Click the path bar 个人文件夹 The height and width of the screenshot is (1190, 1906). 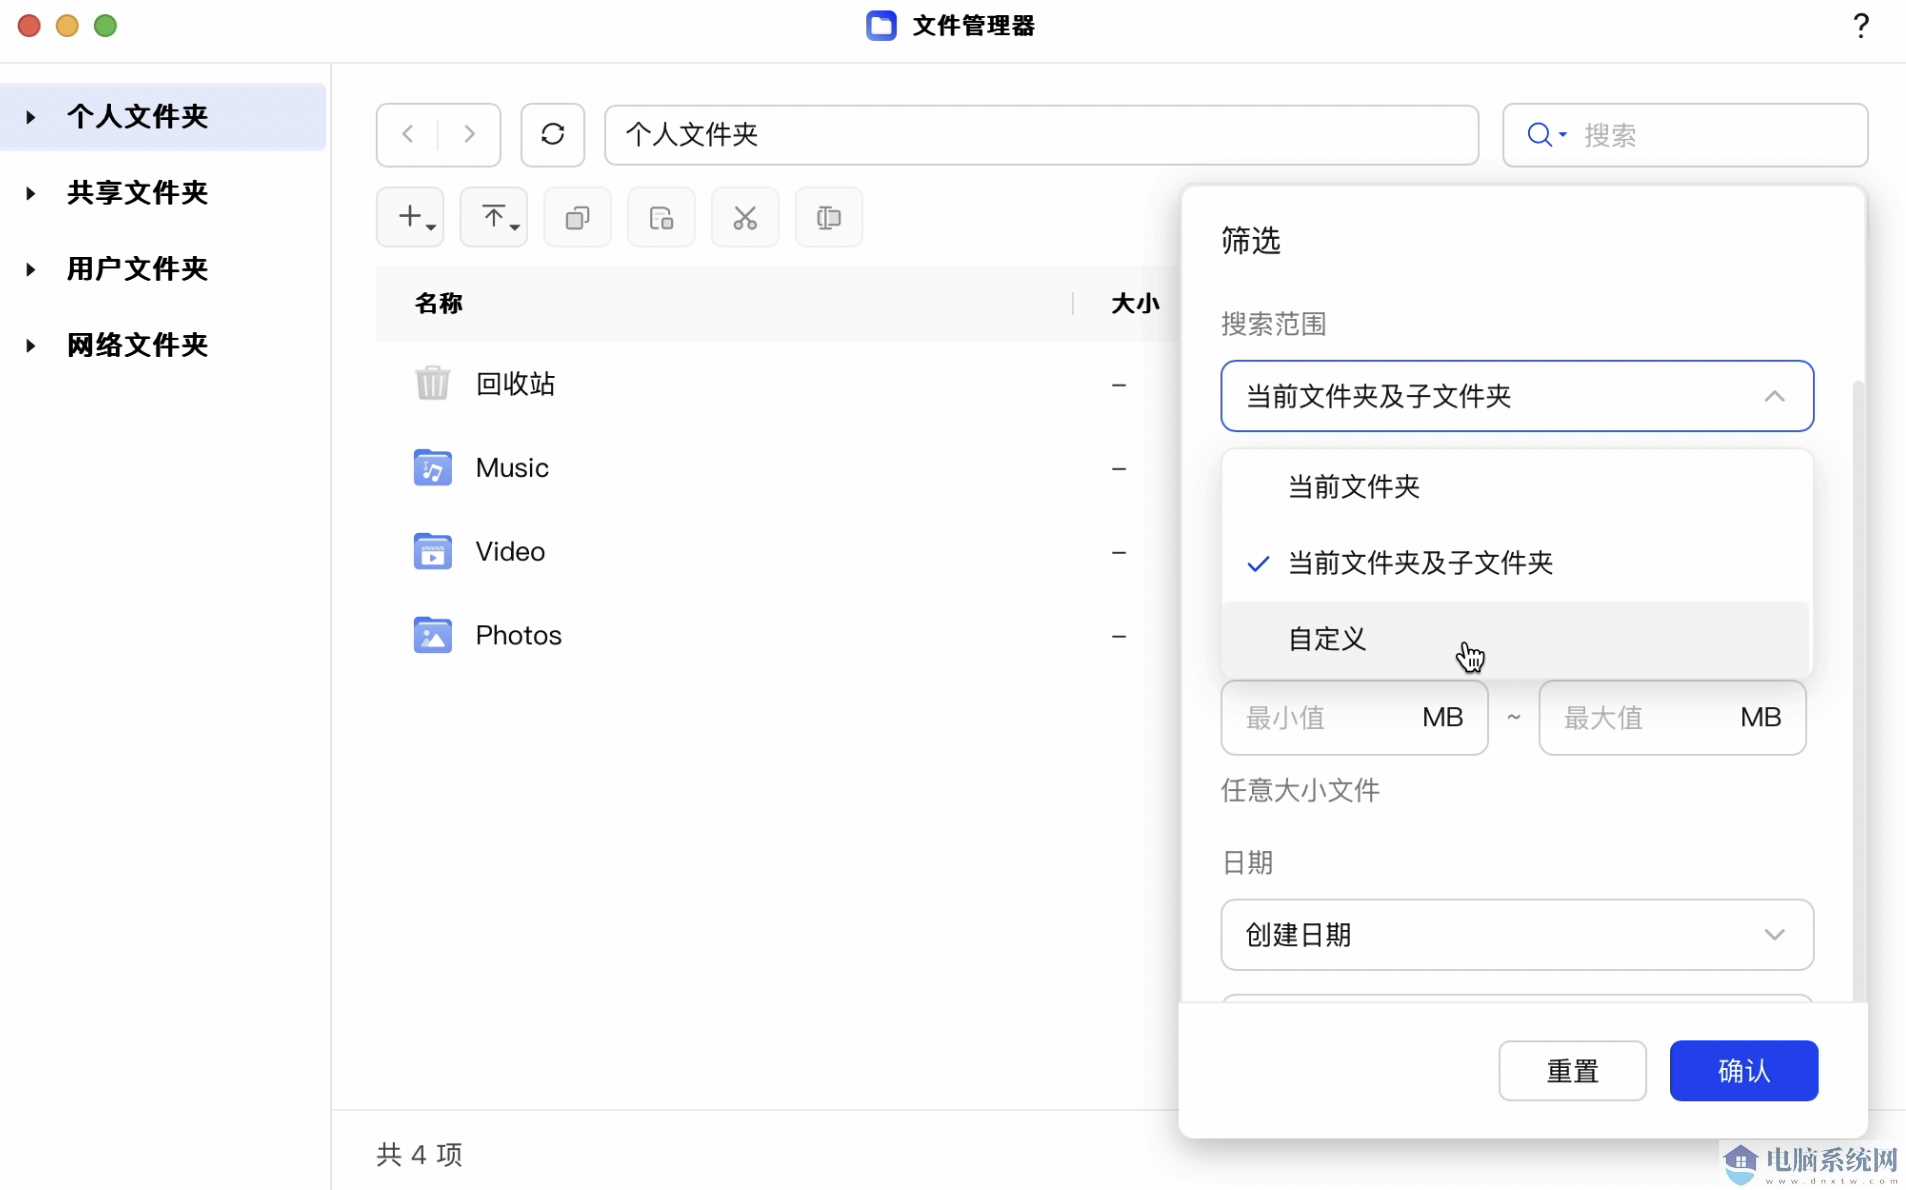point(1041,135)
